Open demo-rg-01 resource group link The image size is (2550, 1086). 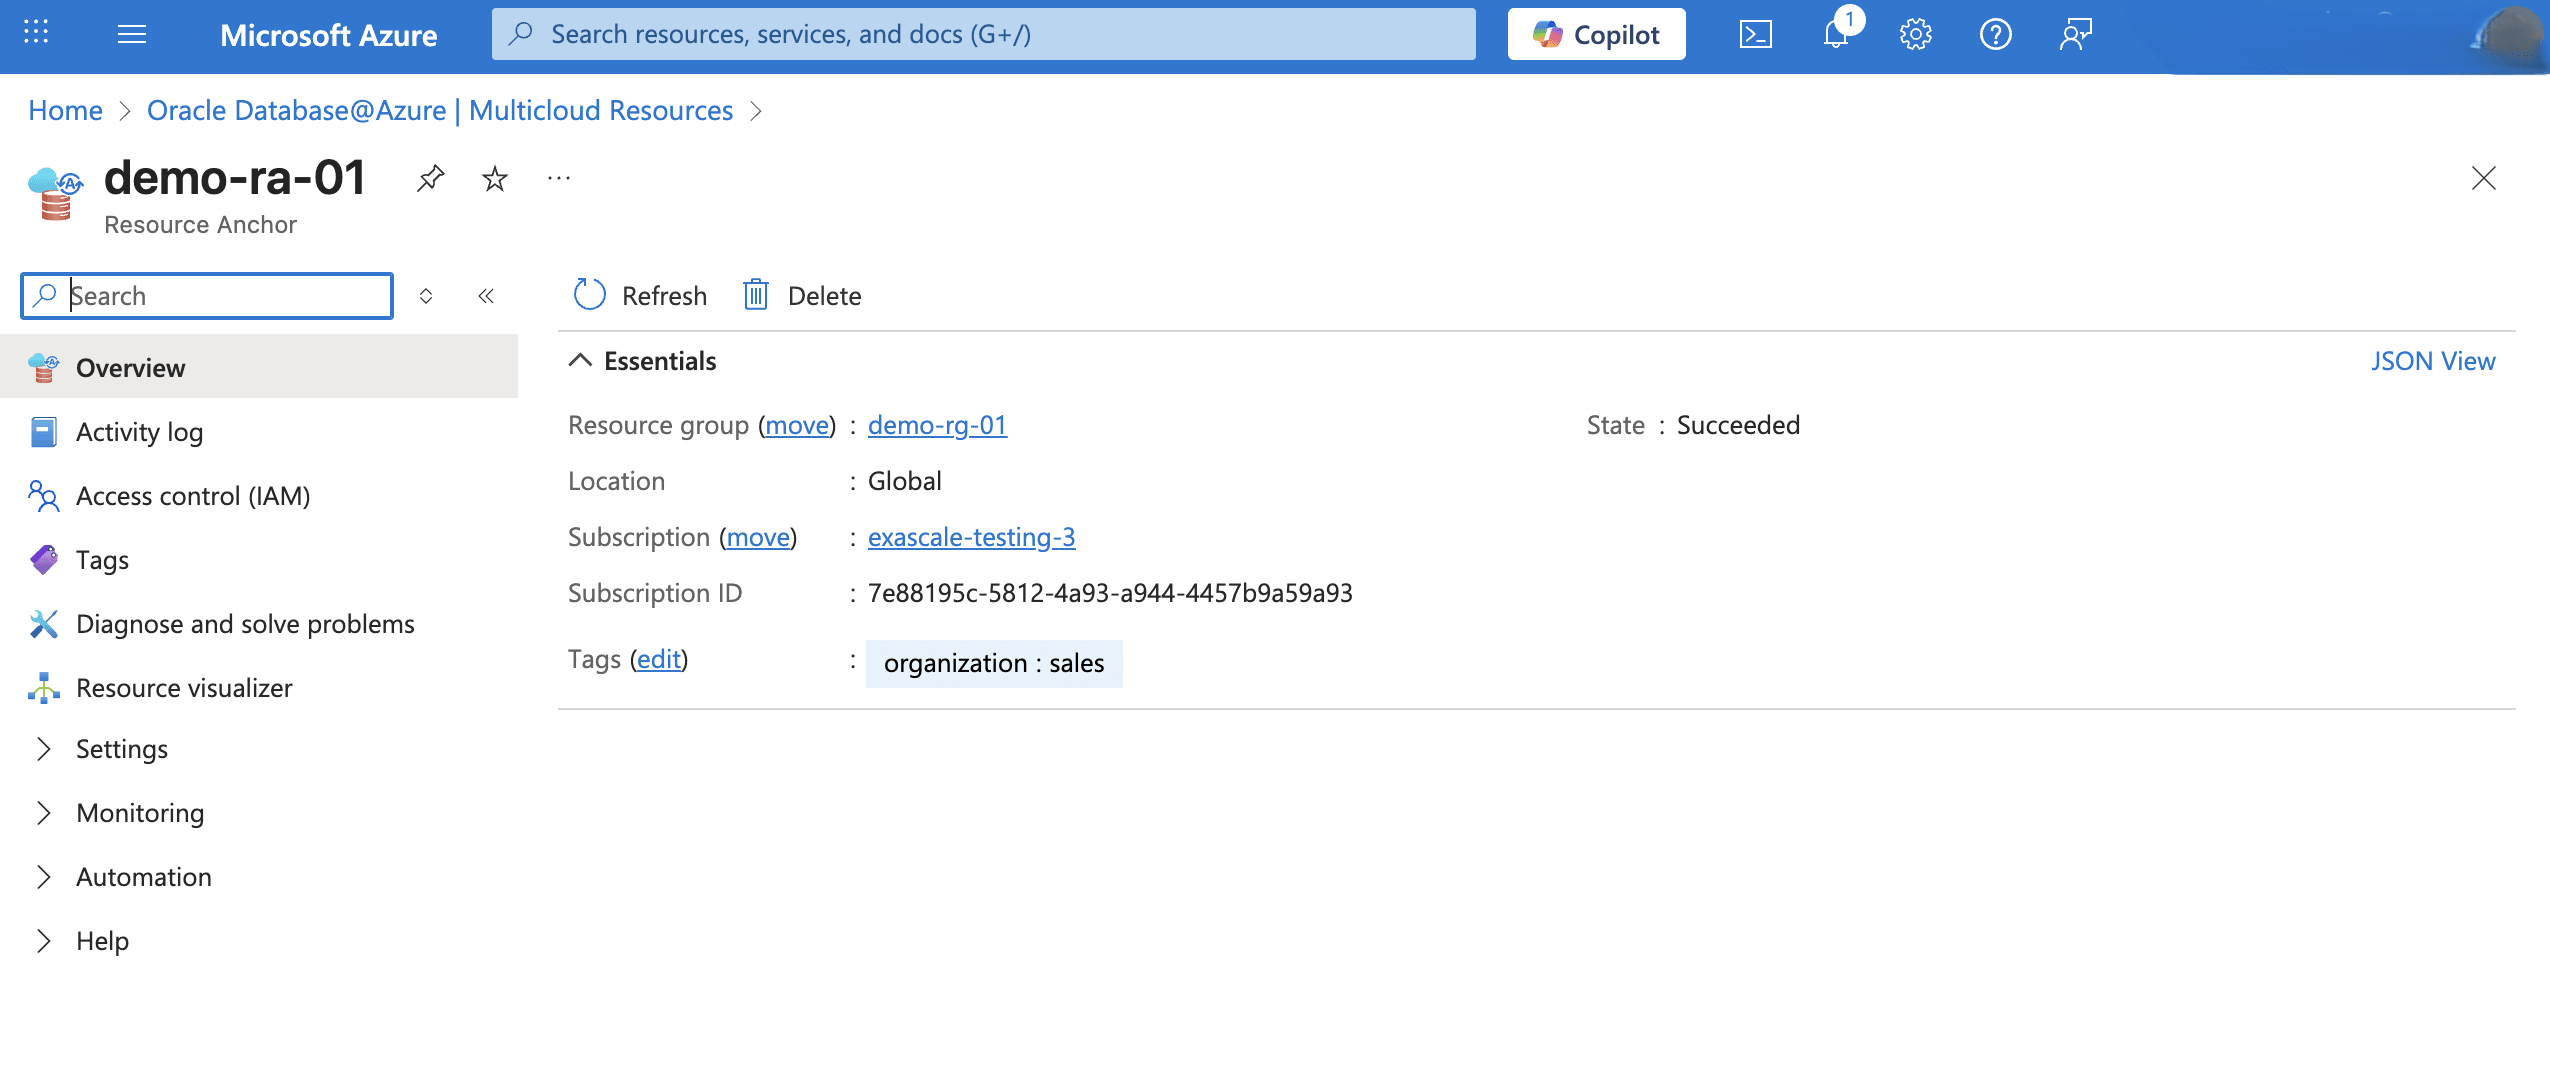tap(937, 425)
